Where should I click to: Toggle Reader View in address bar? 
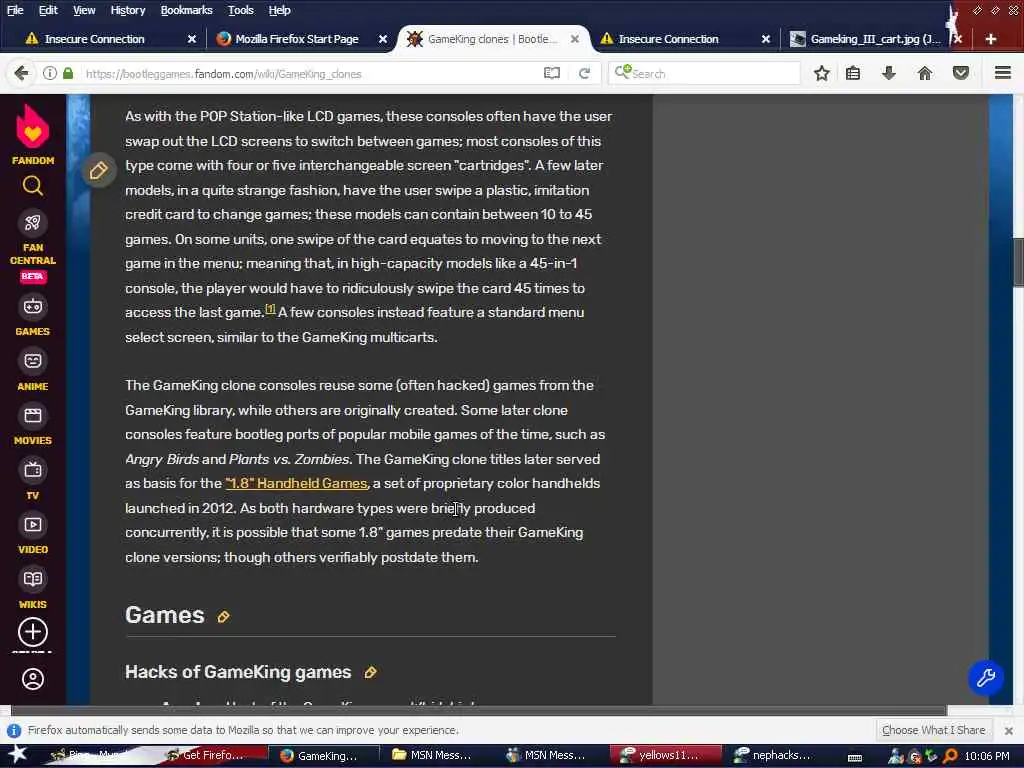(x=552, y=73)
